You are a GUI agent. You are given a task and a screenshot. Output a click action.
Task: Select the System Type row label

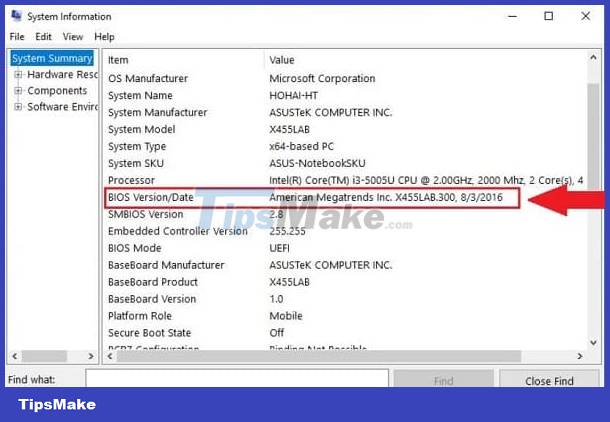click(137, 147)
